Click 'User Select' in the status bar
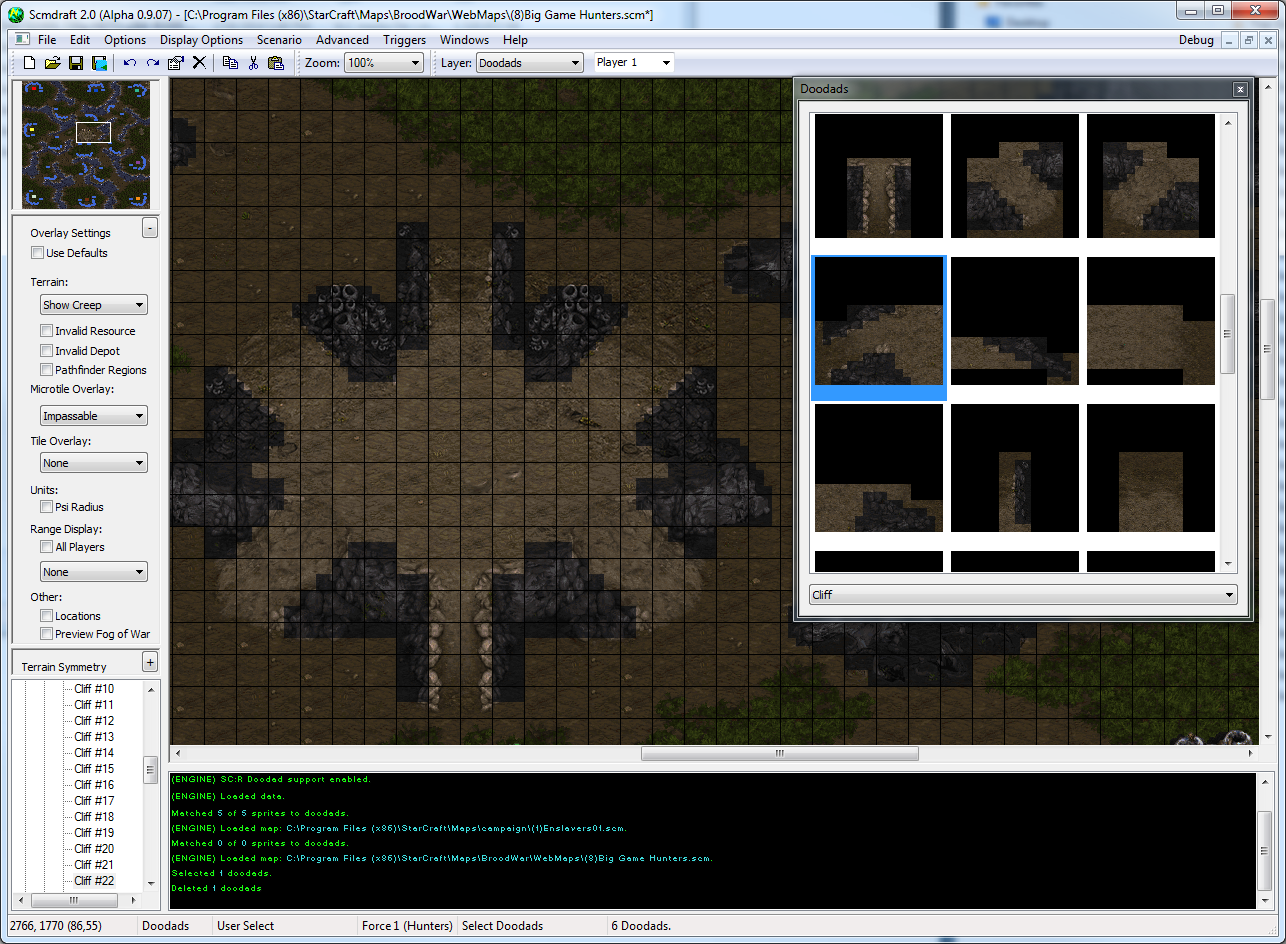Image resolution: width=1286 pixels, height=944 pixels. tap(245, 926)
